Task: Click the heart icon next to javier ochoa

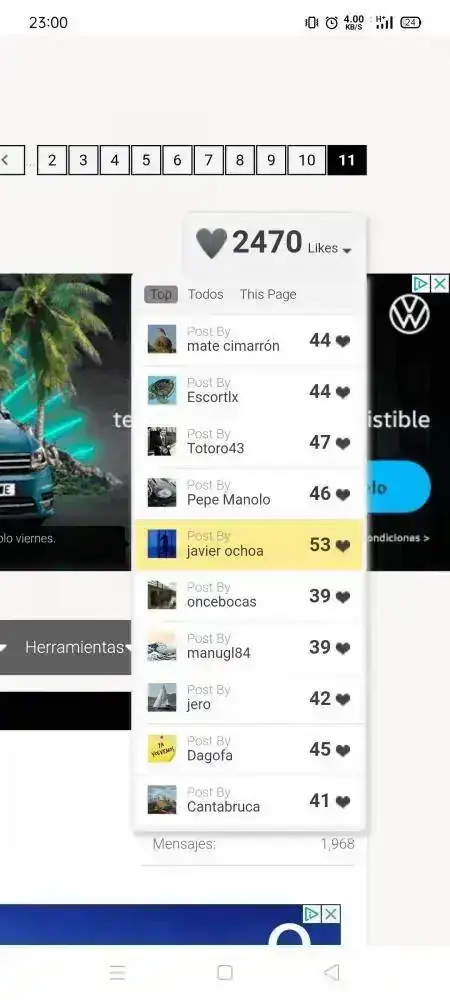Action: click(x=343, y=546)
